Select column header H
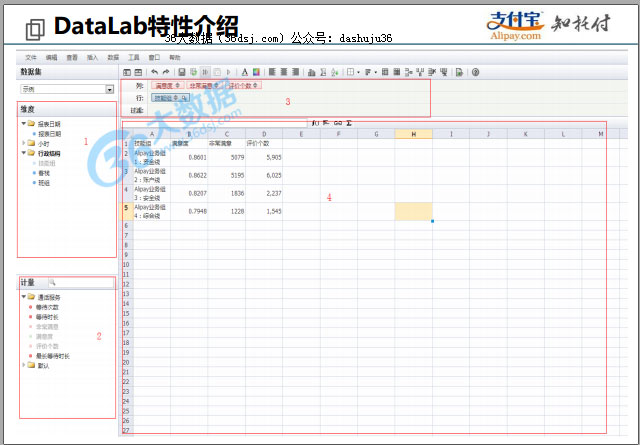This screenshot has width=640, height=445. (x=413, y=134)
